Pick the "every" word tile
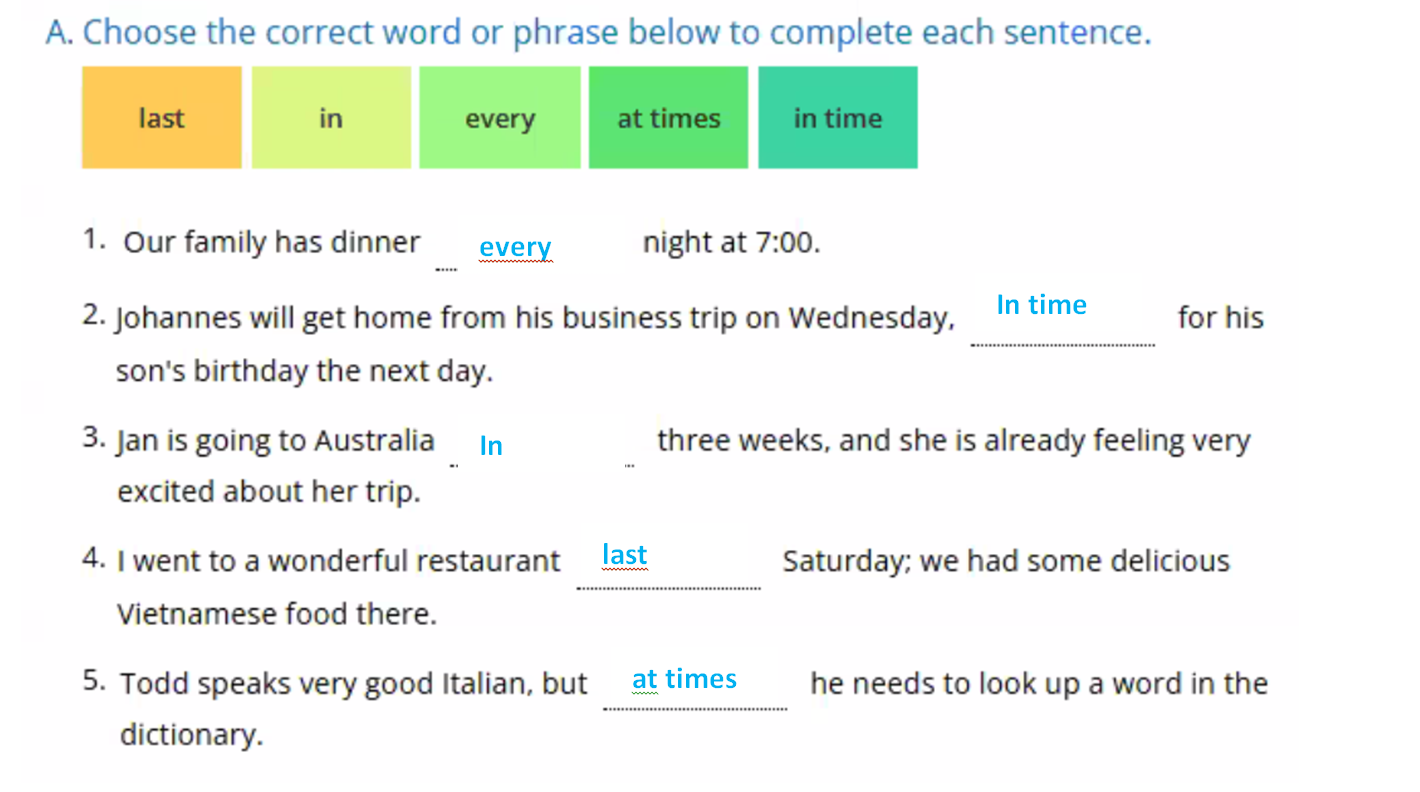Screen dimensions: 1420x792 pos(500,118)
